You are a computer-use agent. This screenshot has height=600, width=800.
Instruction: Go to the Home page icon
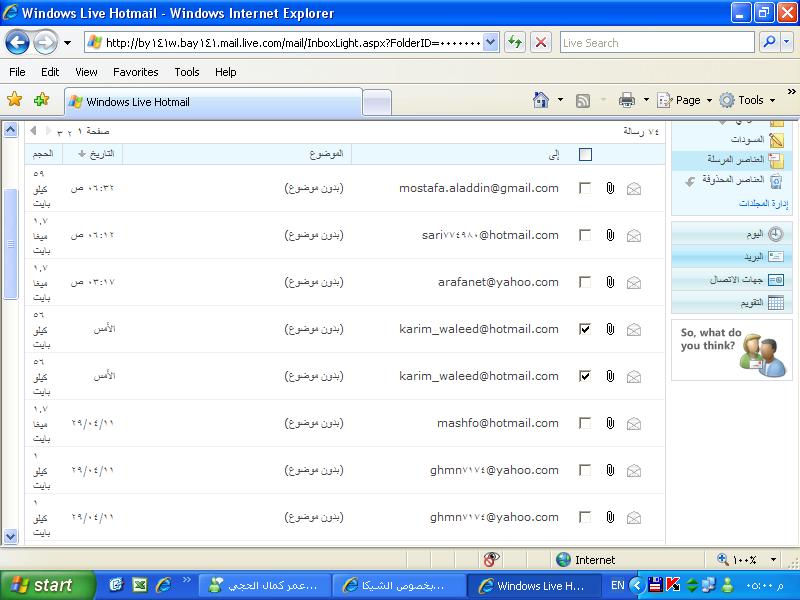click(541, 100)
